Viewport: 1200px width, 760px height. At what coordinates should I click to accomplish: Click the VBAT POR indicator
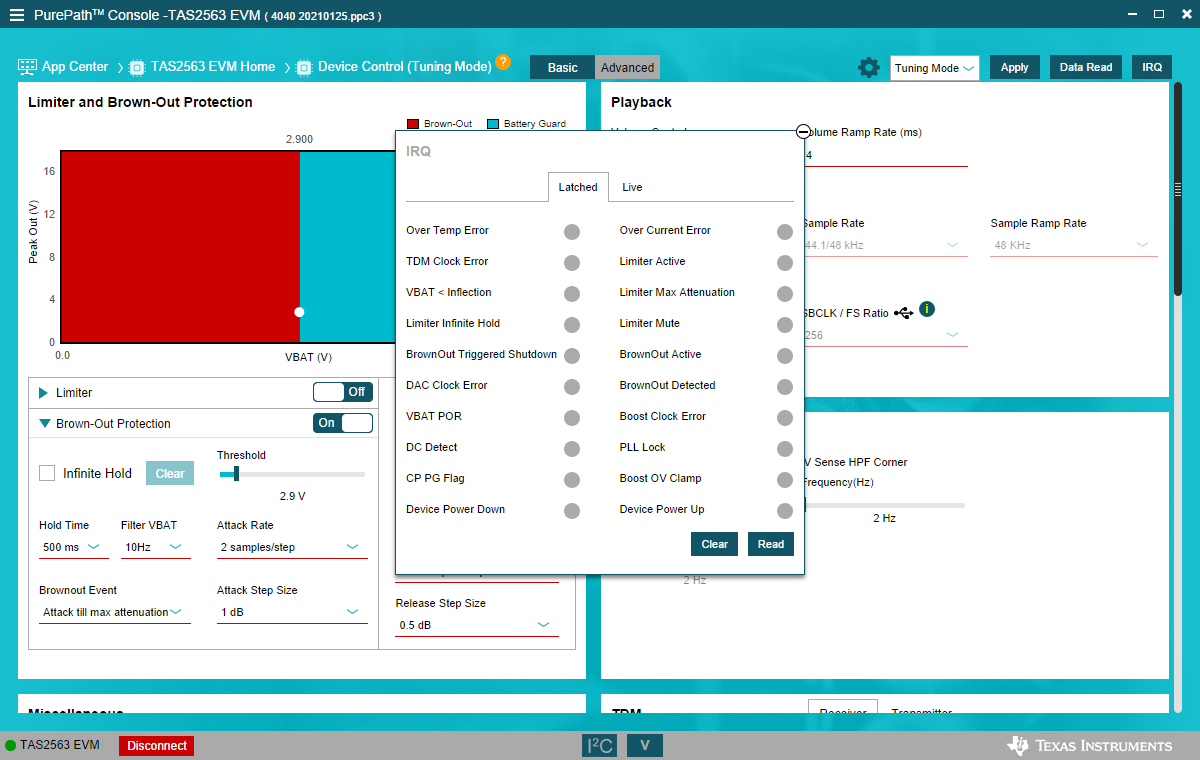[x=572, y=418]
